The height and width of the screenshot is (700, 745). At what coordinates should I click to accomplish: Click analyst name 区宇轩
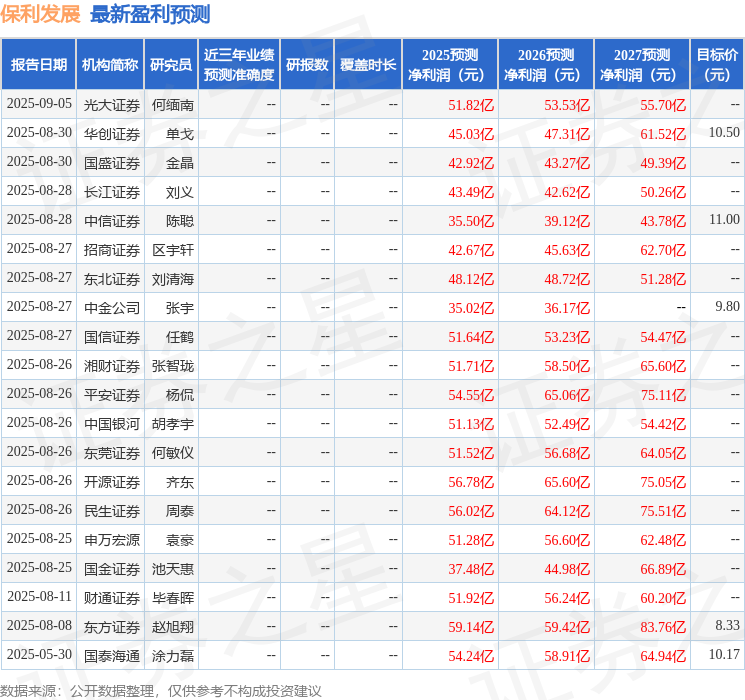(173, 250)
